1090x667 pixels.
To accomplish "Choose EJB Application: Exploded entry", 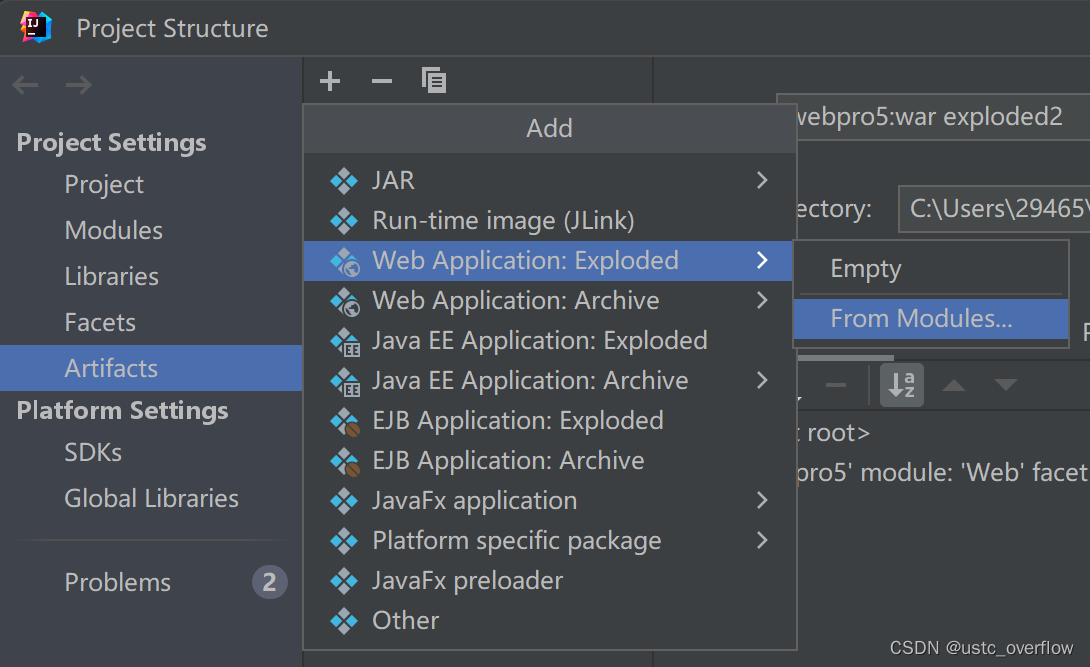I will click(x=517, y=420).
